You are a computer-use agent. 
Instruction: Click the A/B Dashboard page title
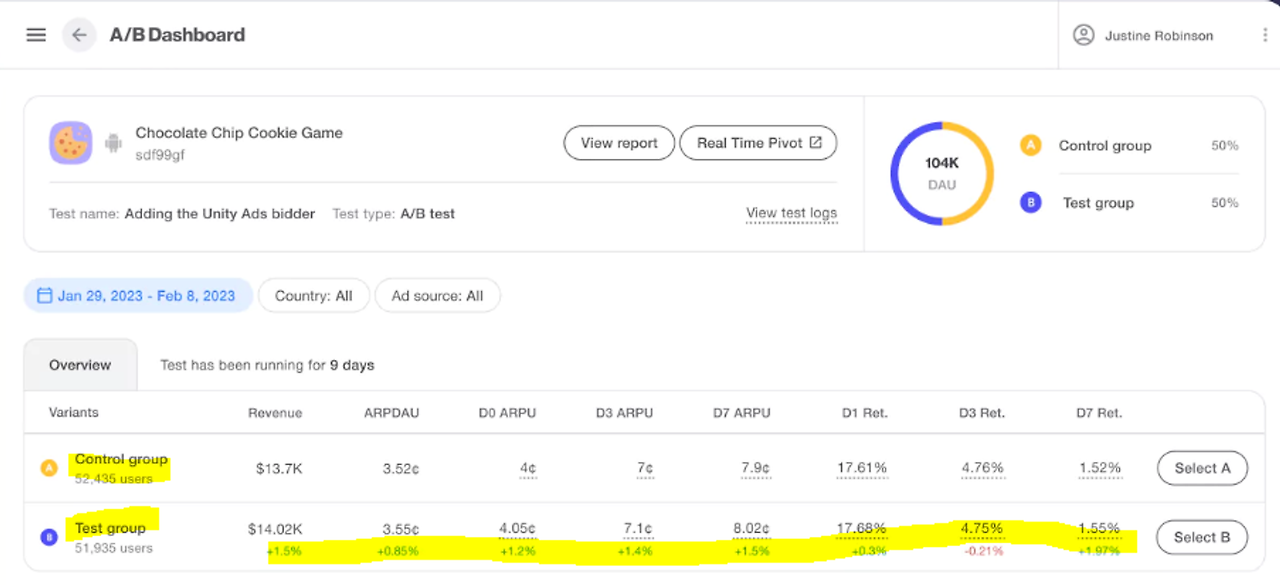[177, 35]
